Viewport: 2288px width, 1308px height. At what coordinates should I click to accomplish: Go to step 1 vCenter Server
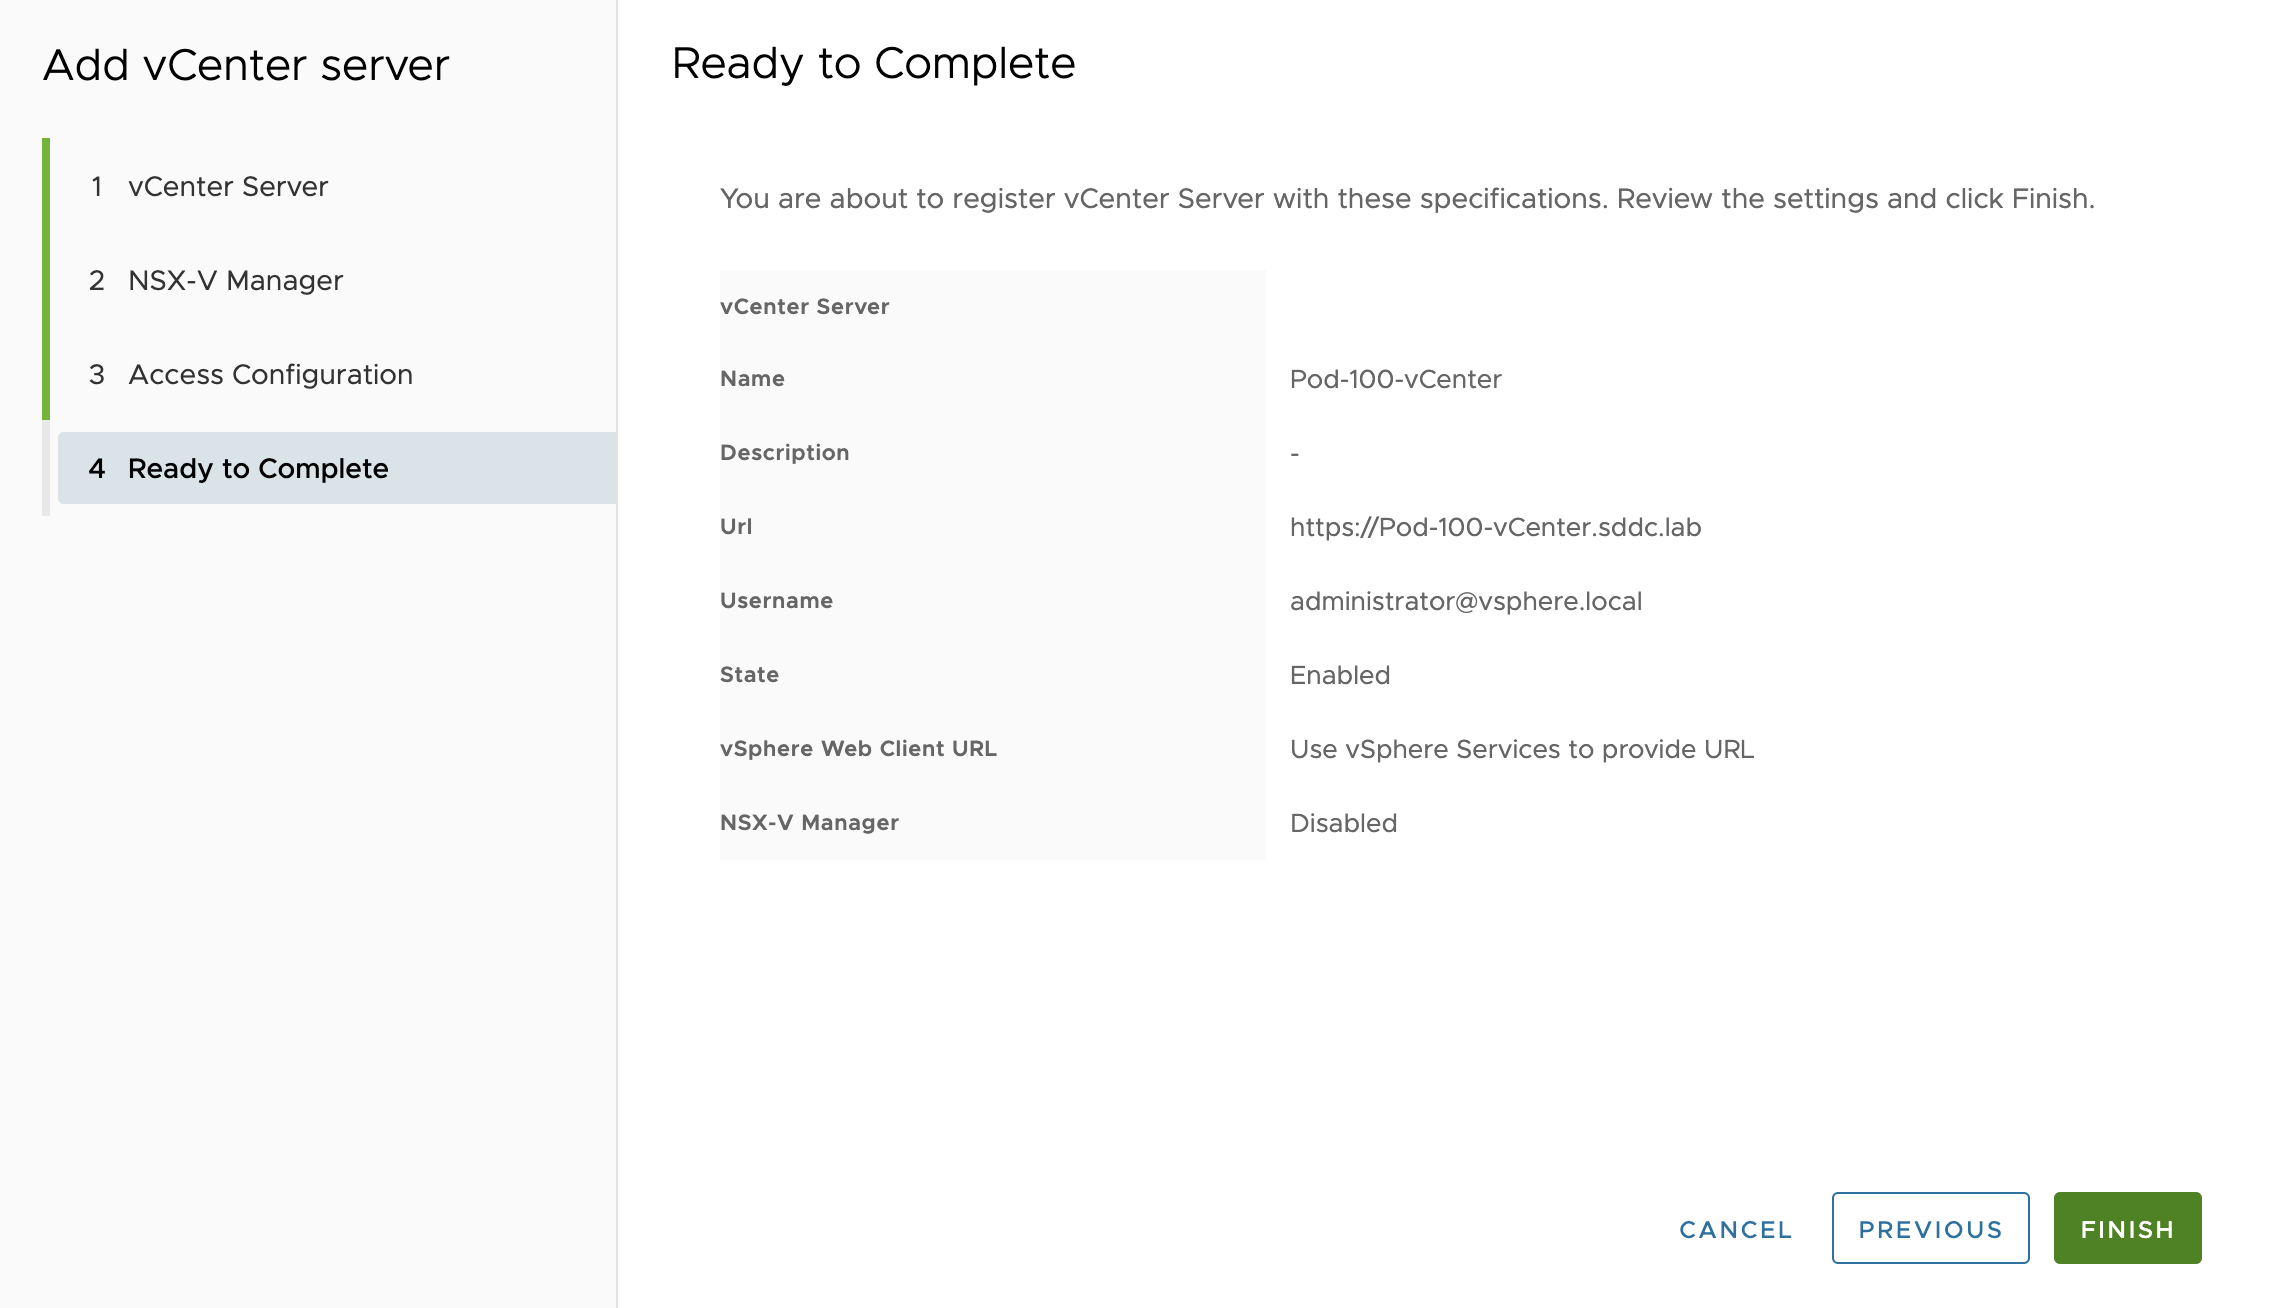[228, 187]
